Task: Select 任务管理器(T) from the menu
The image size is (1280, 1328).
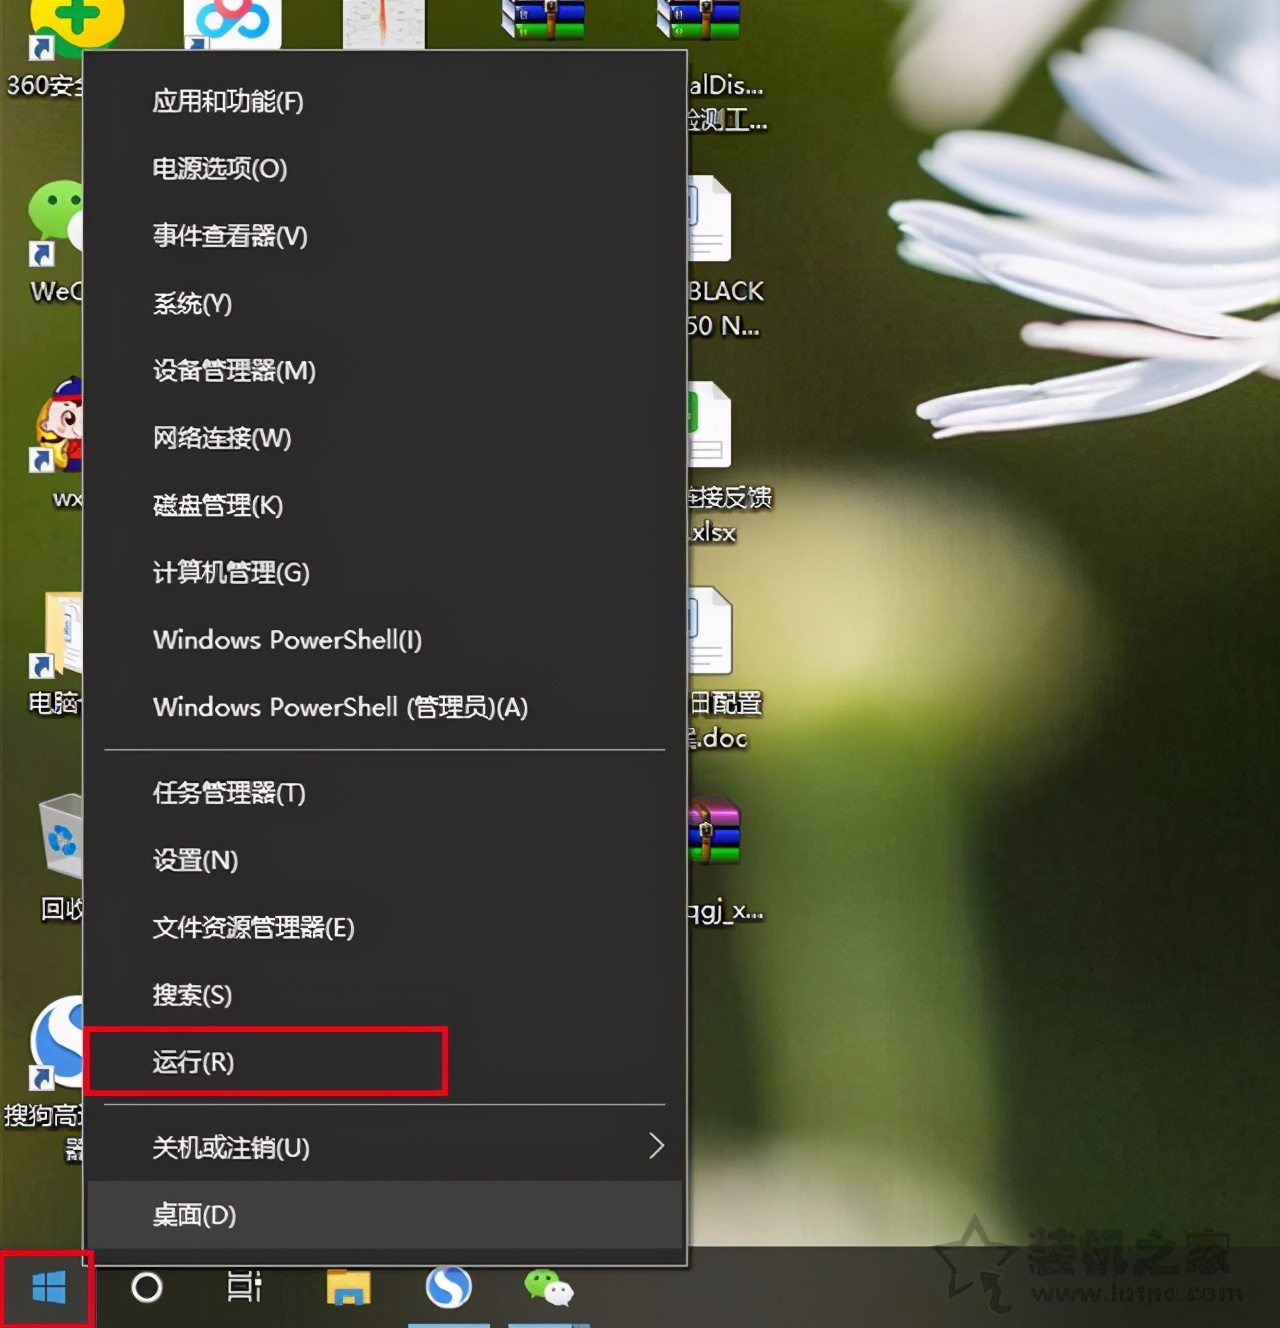Action: coord(228,794)
